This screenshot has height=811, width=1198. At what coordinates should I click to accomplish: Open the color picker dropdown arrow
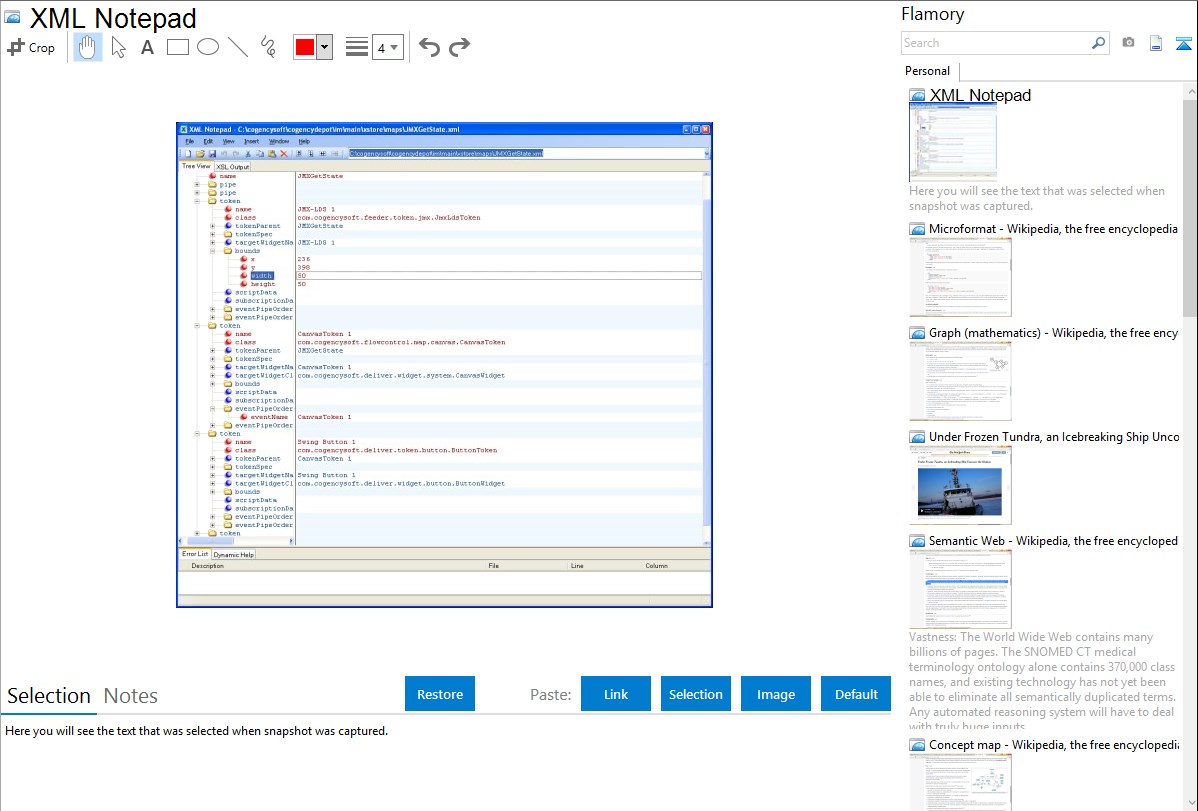(x=324, y=47)
